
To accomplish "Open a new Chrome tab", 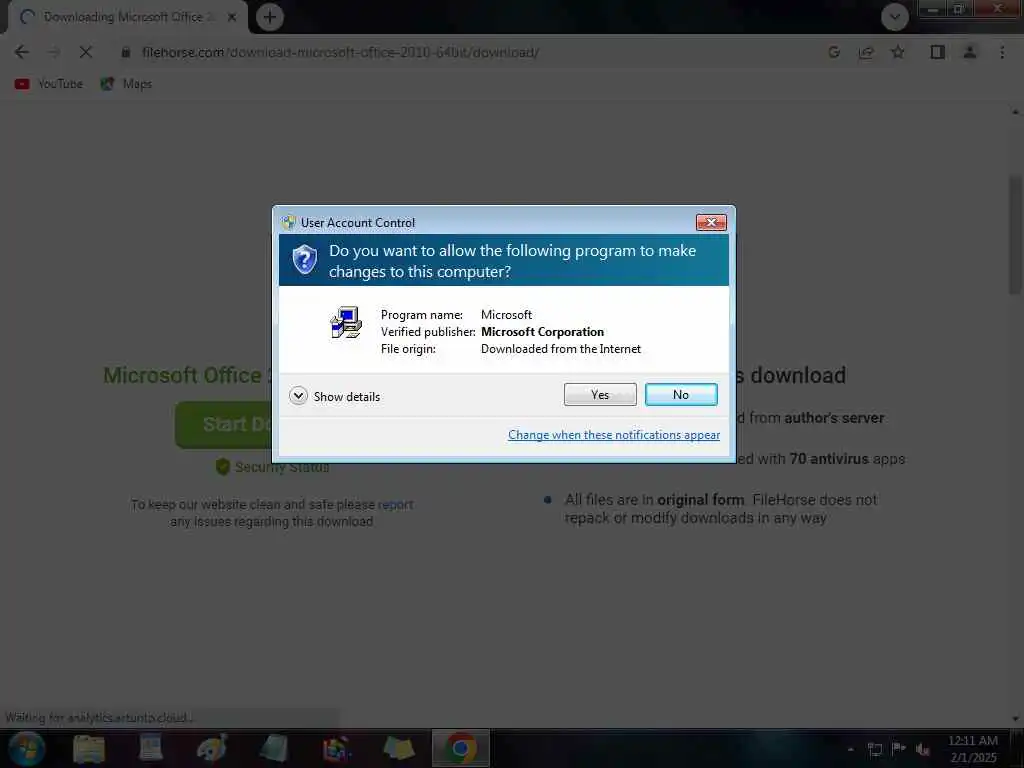I will click(270, 17).
